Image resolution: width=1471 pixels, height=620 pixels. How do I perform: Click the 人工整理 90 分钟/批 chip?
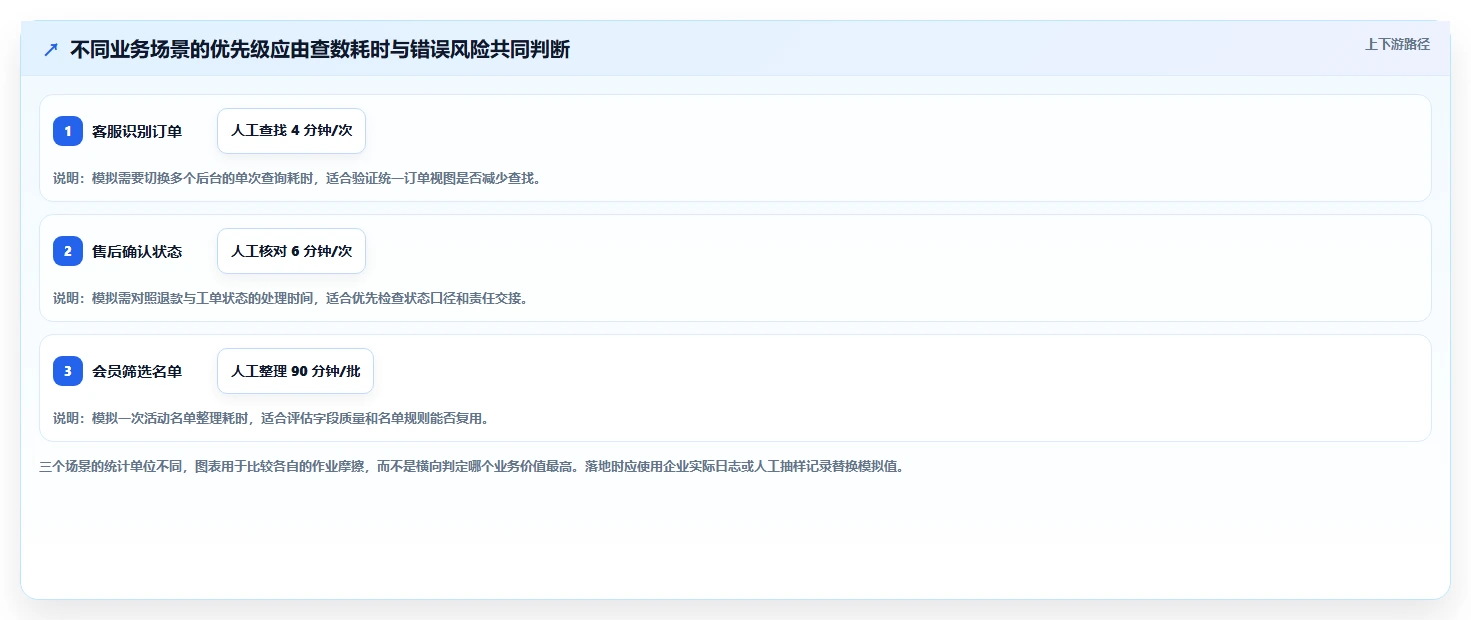click(x=295, y=371)
